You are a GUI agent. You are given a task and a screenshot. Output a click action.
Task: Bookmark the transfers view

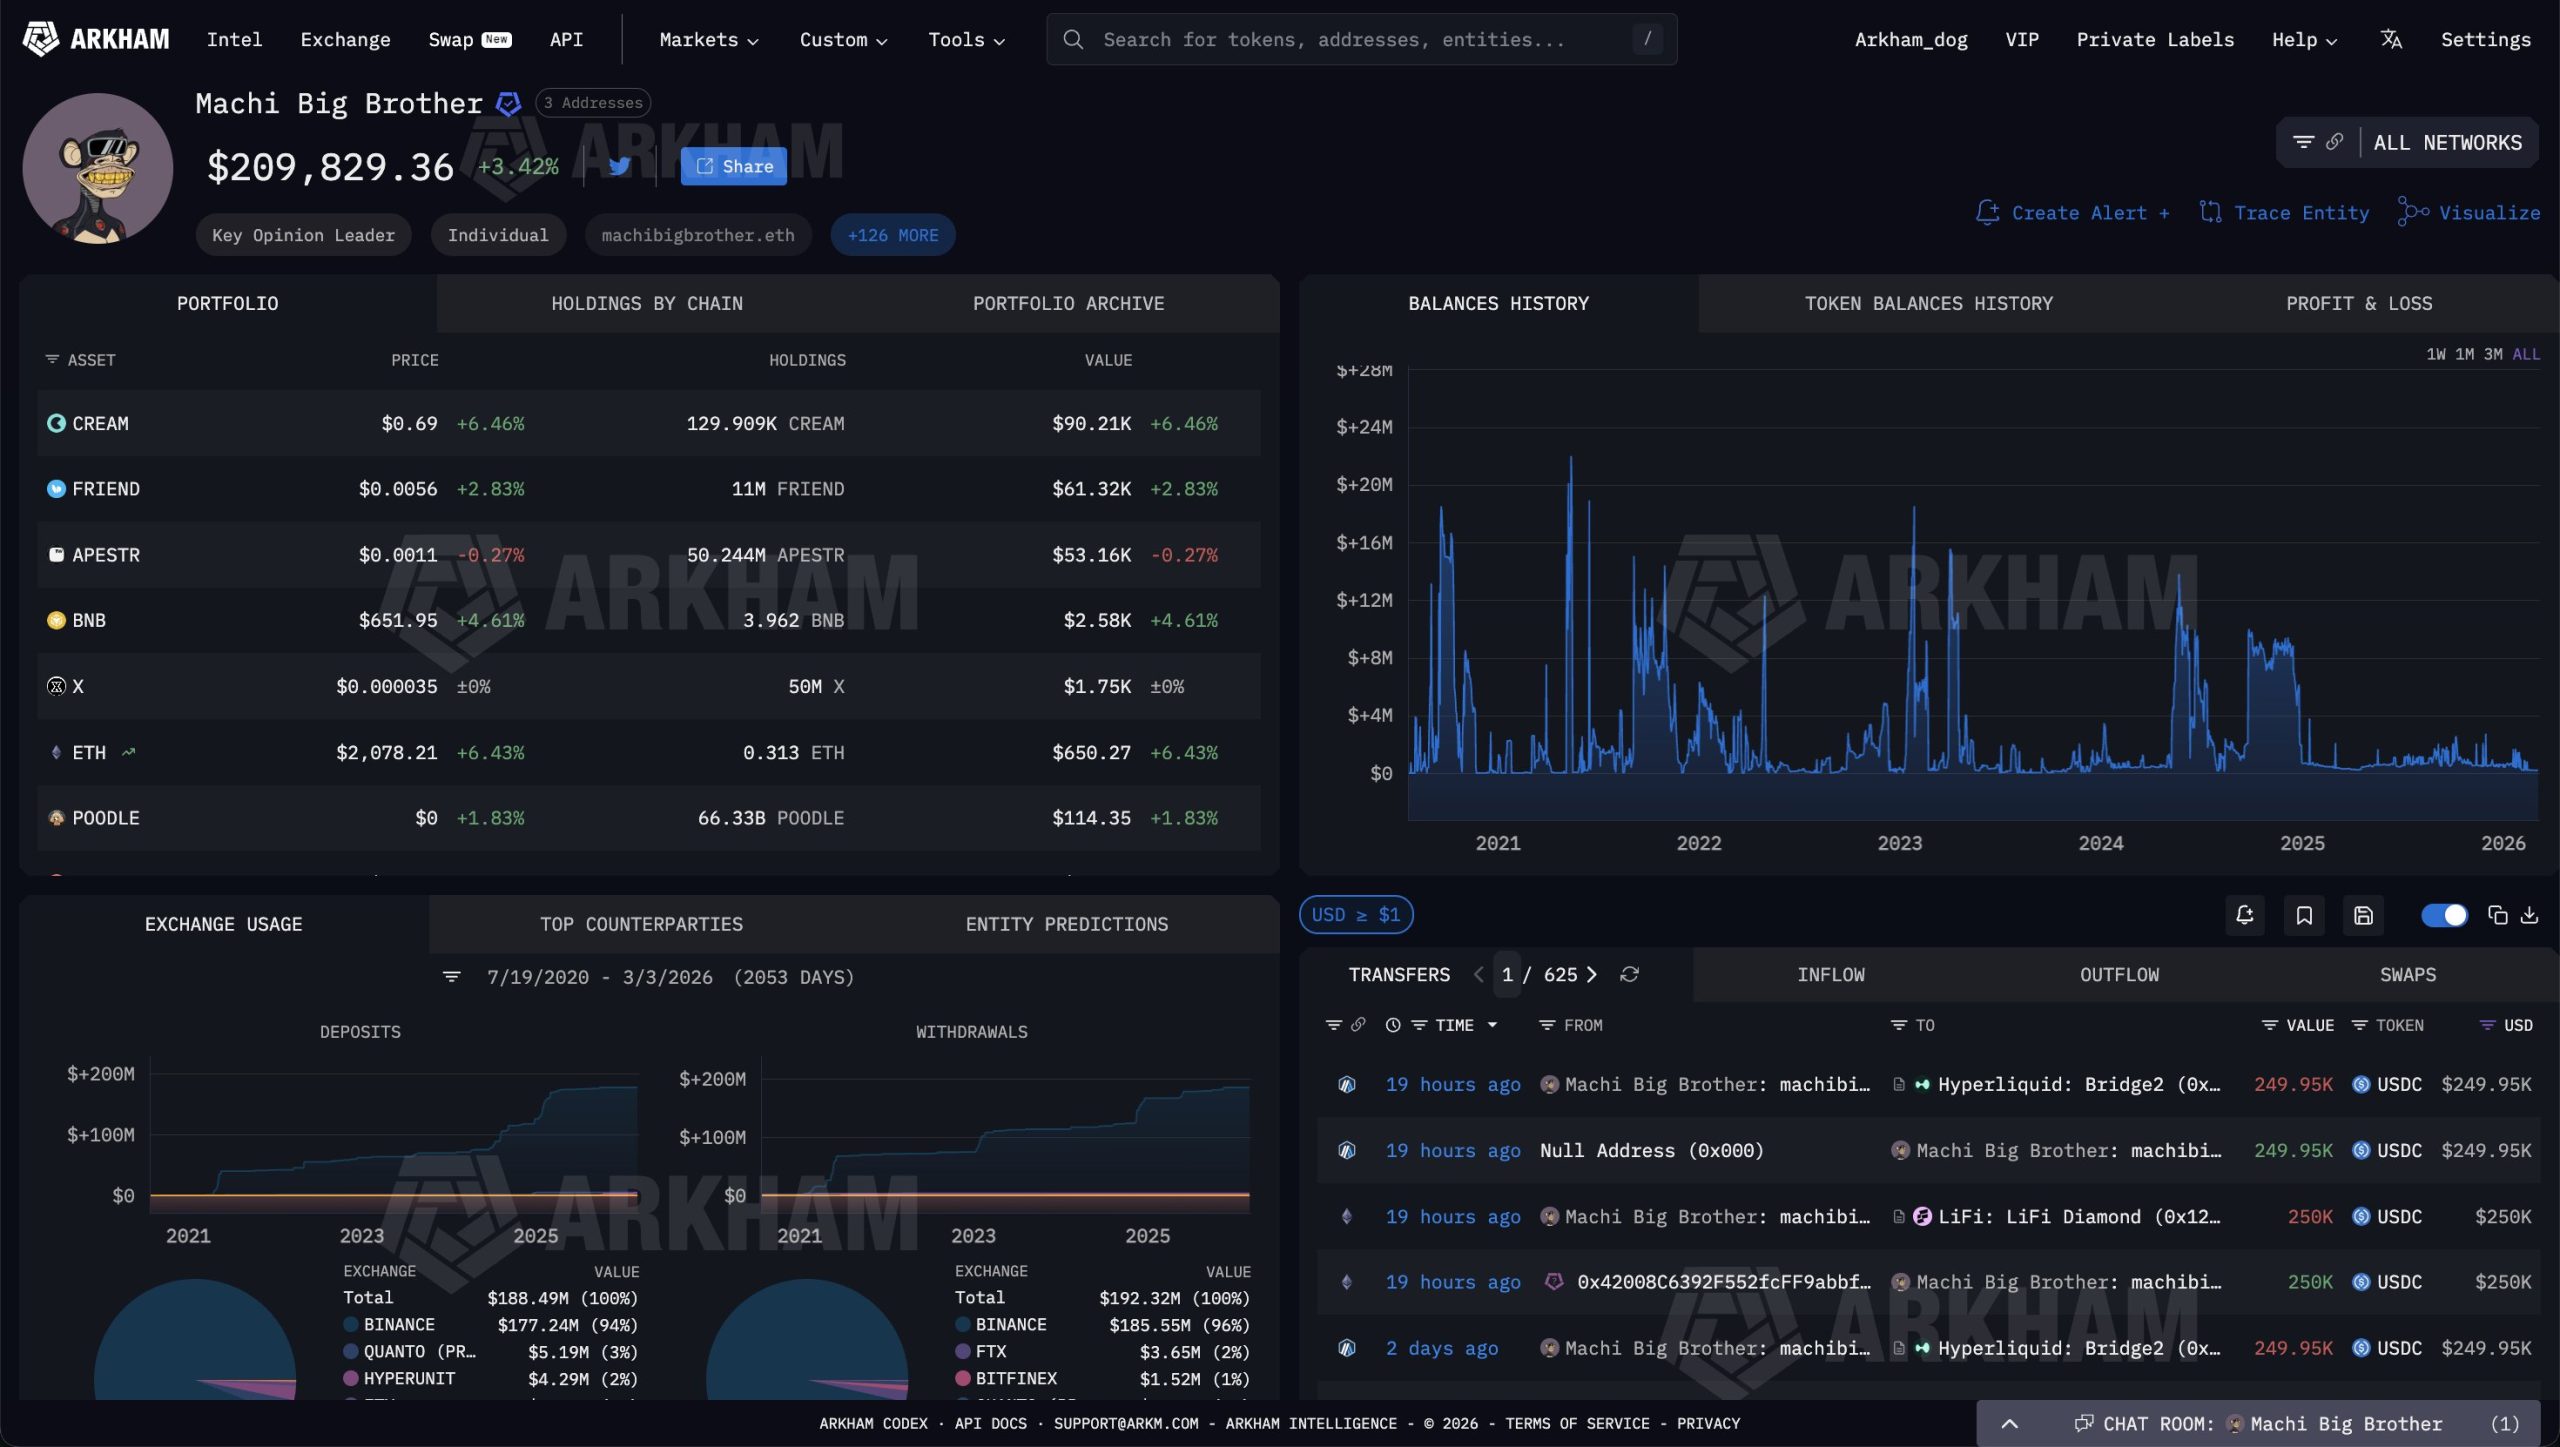click(2305, 915)
